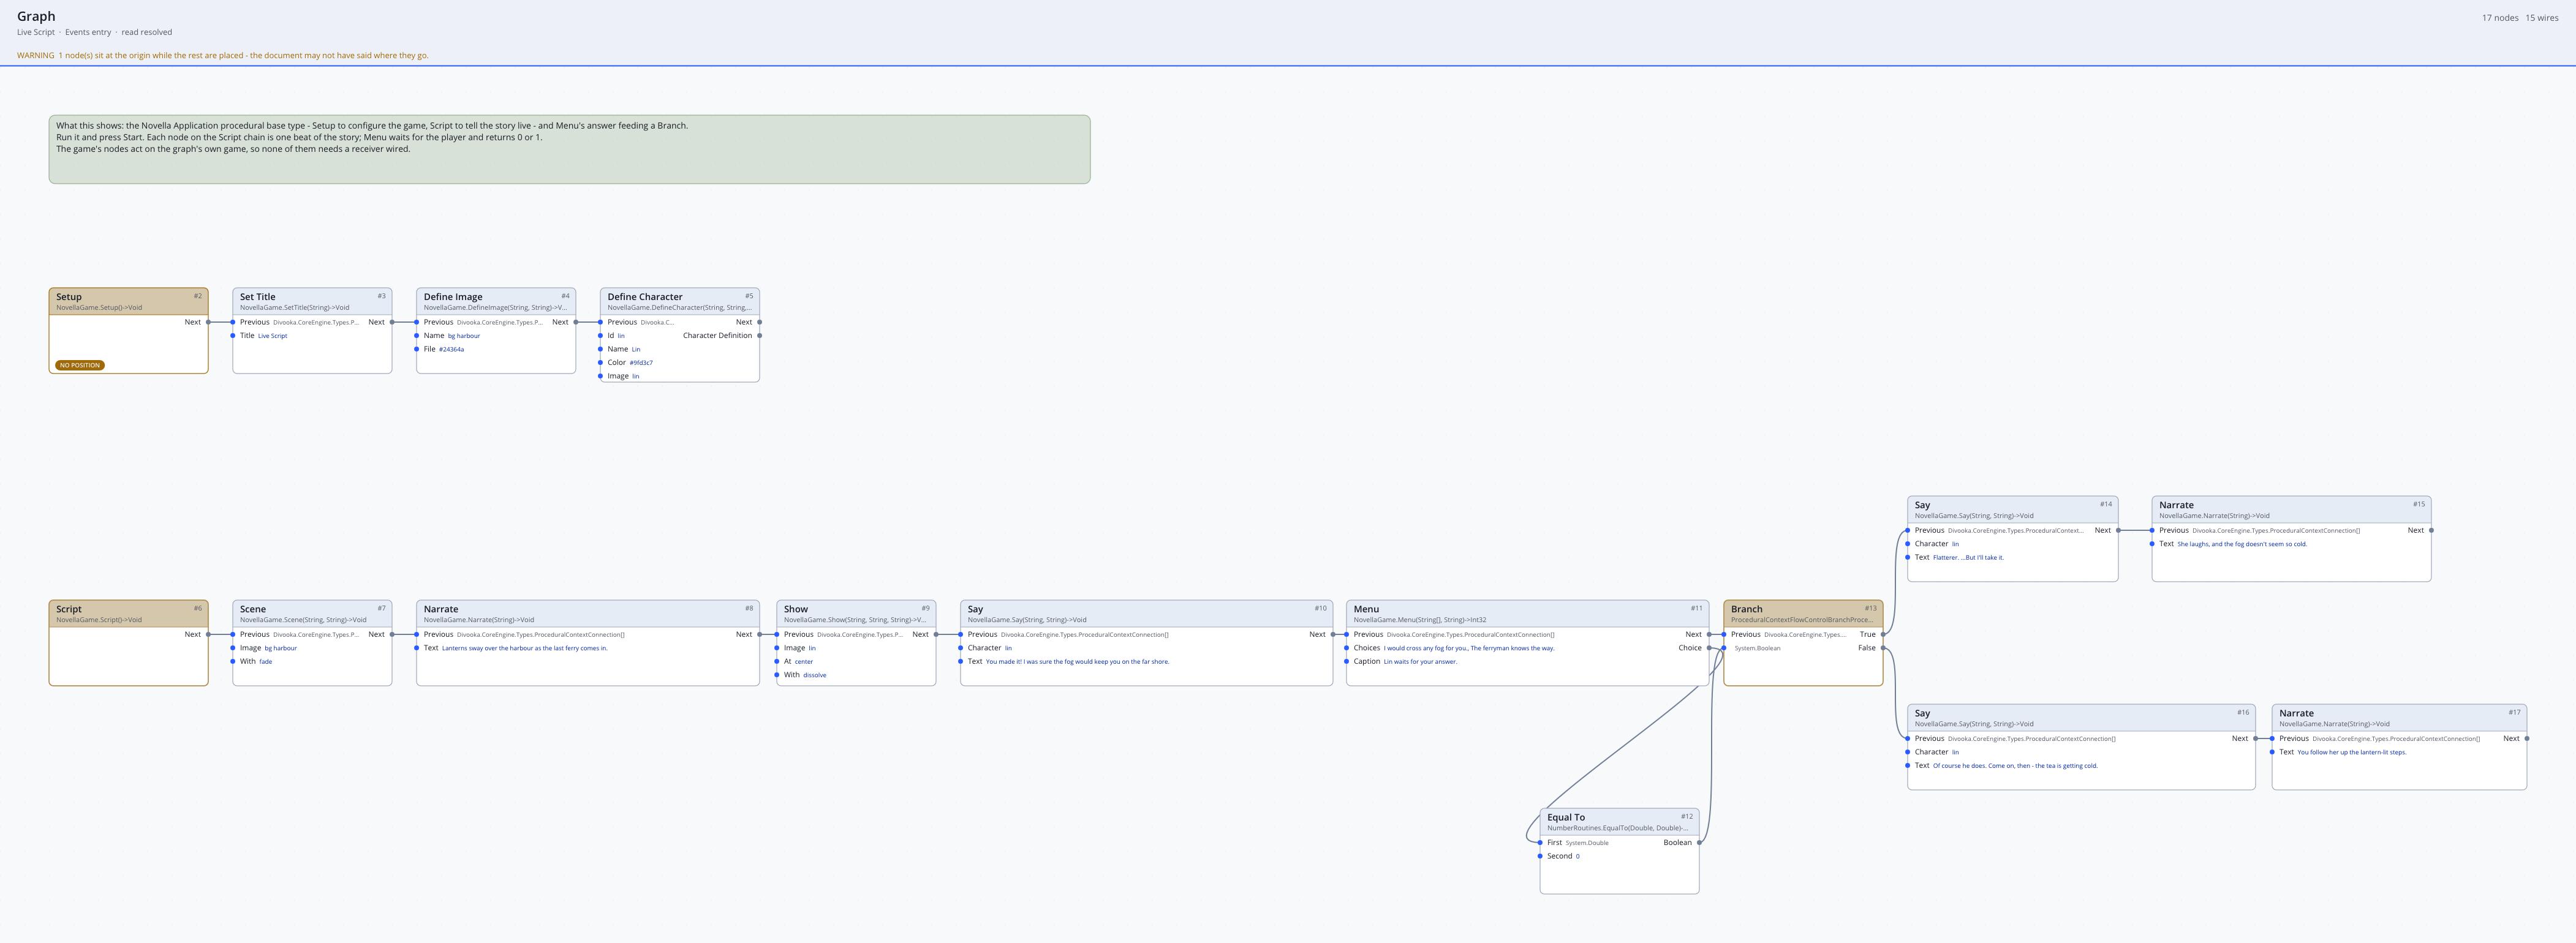Viewport: 2576px width, 943px height.
Task: Select the Define Image node title
Action: click(x=453, y=297)
